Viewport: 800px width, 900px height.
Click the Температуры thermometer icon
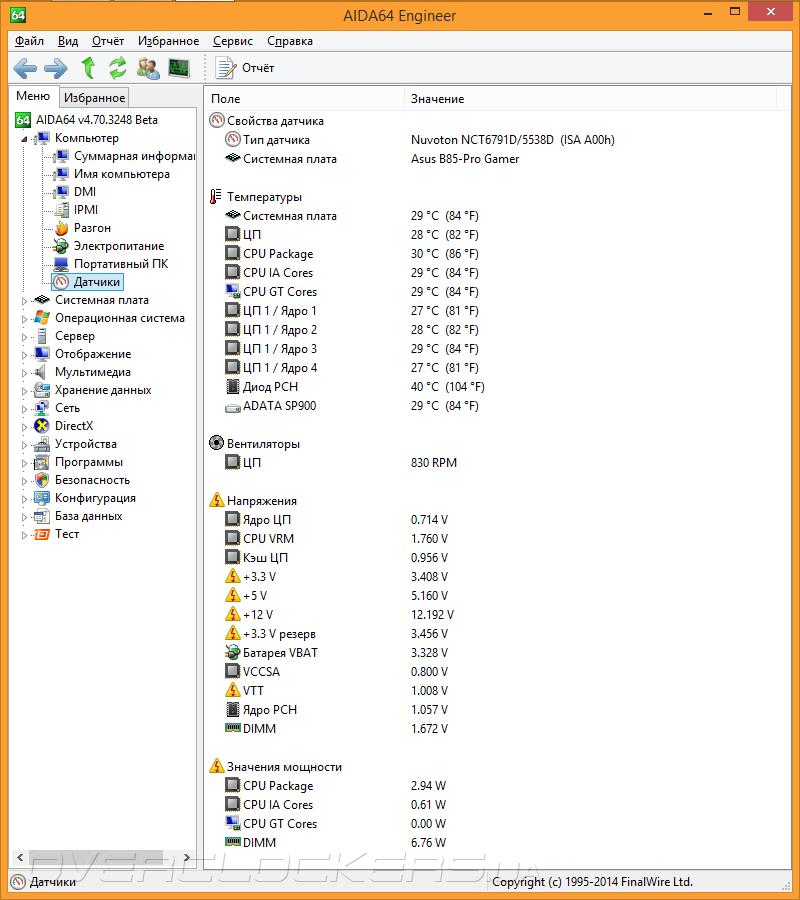tap(216, 196)
